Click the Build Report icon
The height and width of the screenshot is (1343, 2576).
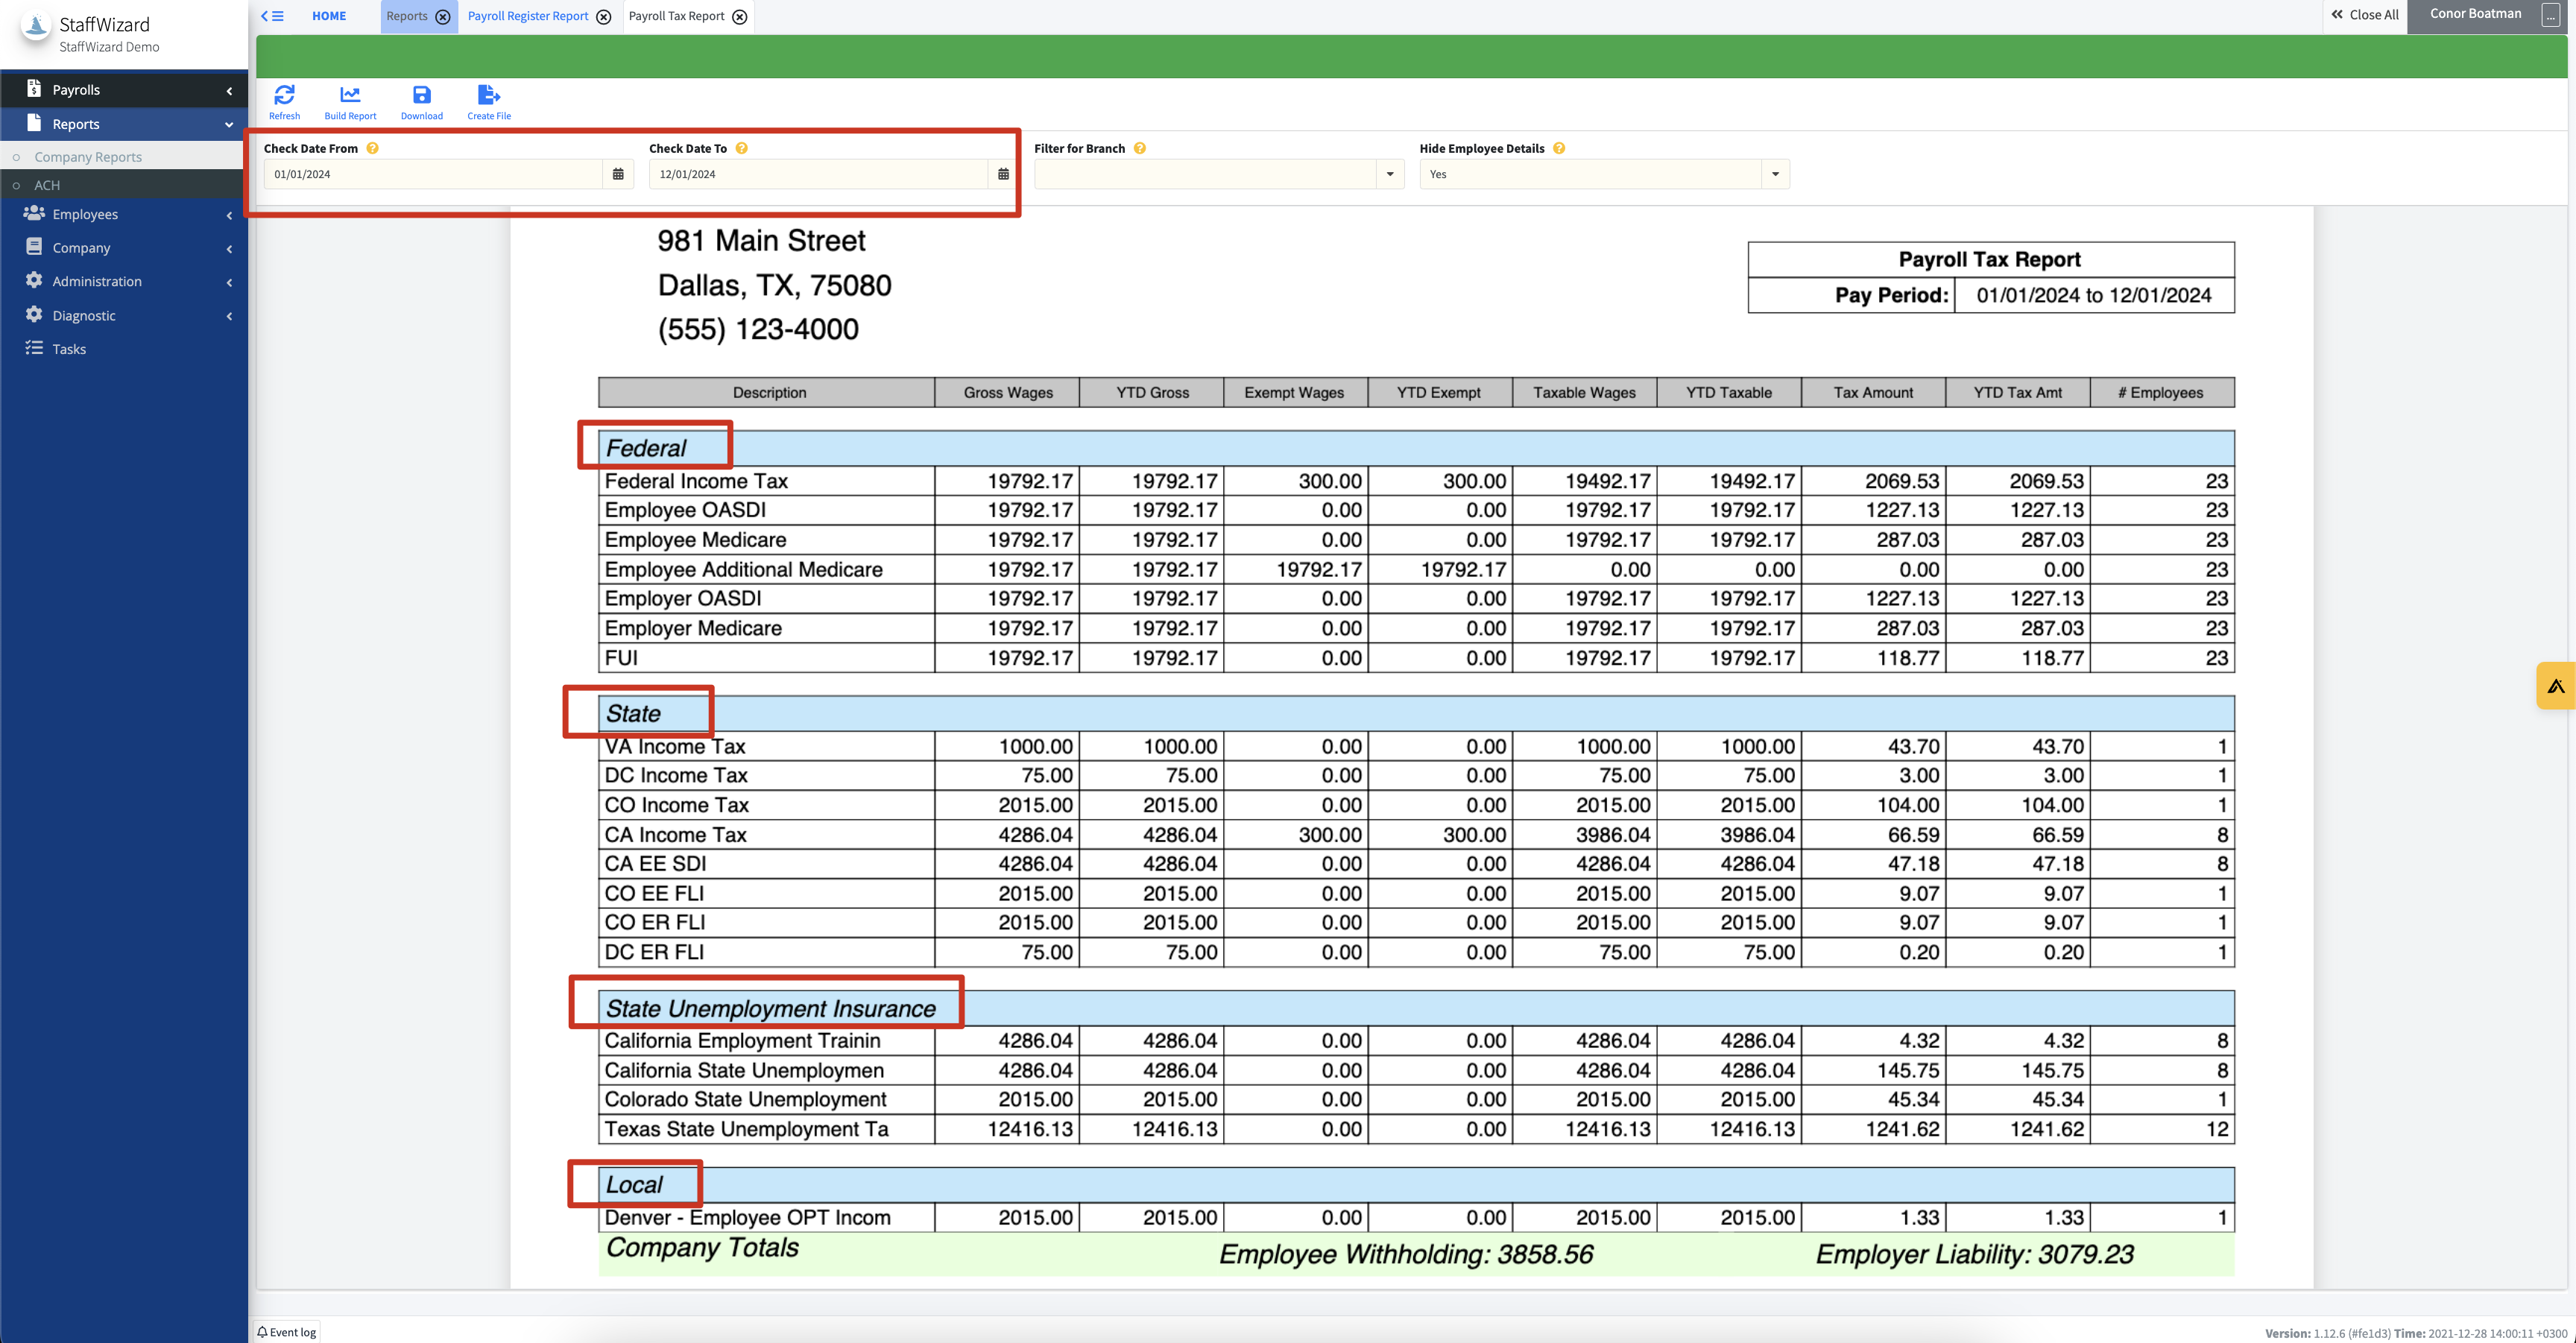pos(350,96)
